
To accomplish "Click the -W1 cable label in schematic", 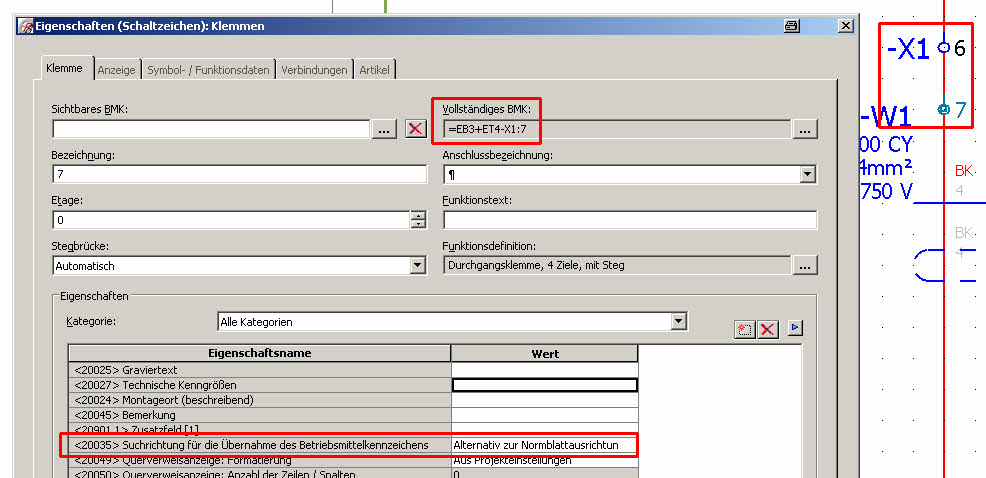I will pos(886,117).
